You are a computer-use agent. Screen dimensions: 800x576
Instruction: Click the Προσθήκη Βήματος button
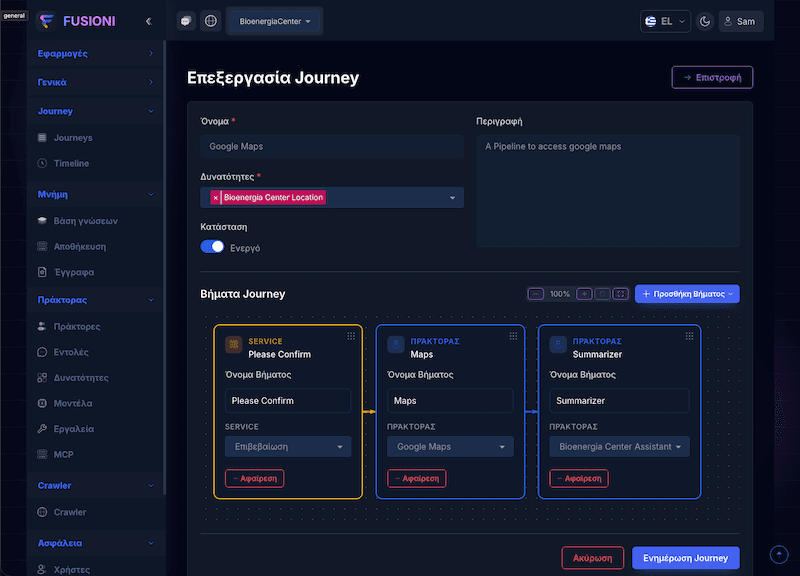click(687, 294)
